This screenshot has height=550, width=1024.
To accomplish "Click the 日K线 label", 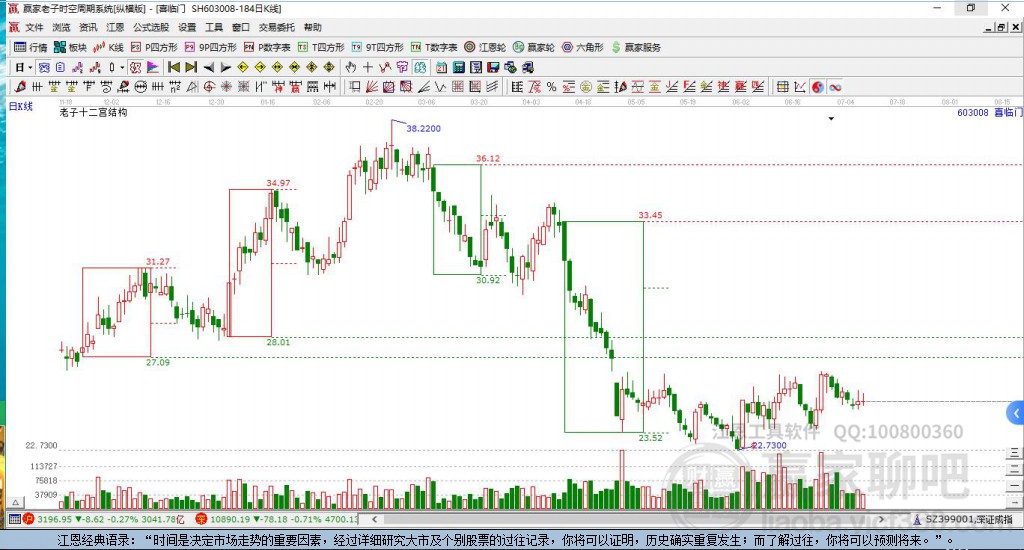I will point(21,106).
